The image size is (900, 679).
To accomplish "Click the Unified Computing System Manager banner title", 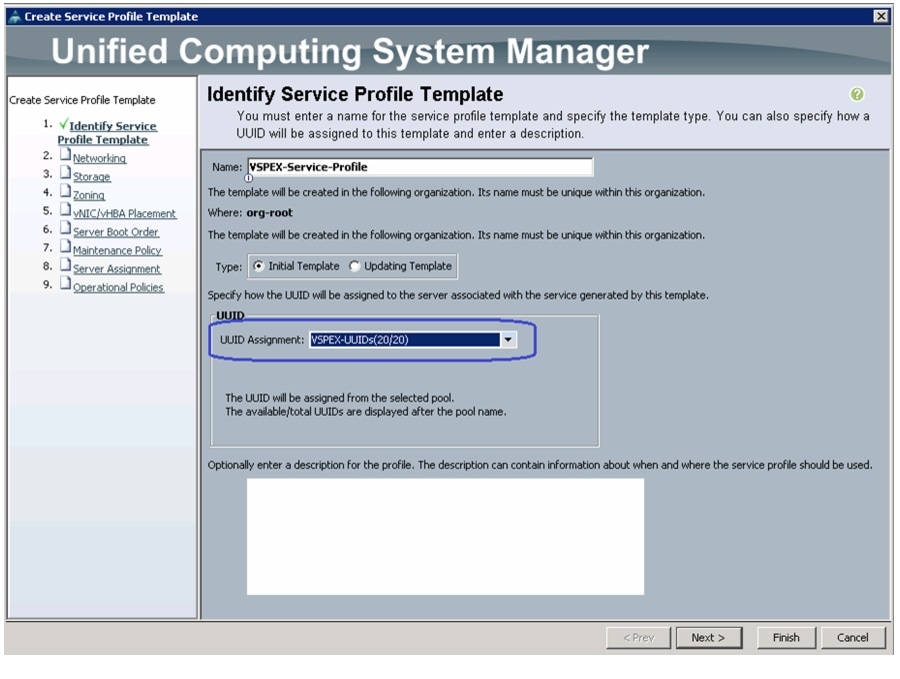I will [x=350, y=51].
